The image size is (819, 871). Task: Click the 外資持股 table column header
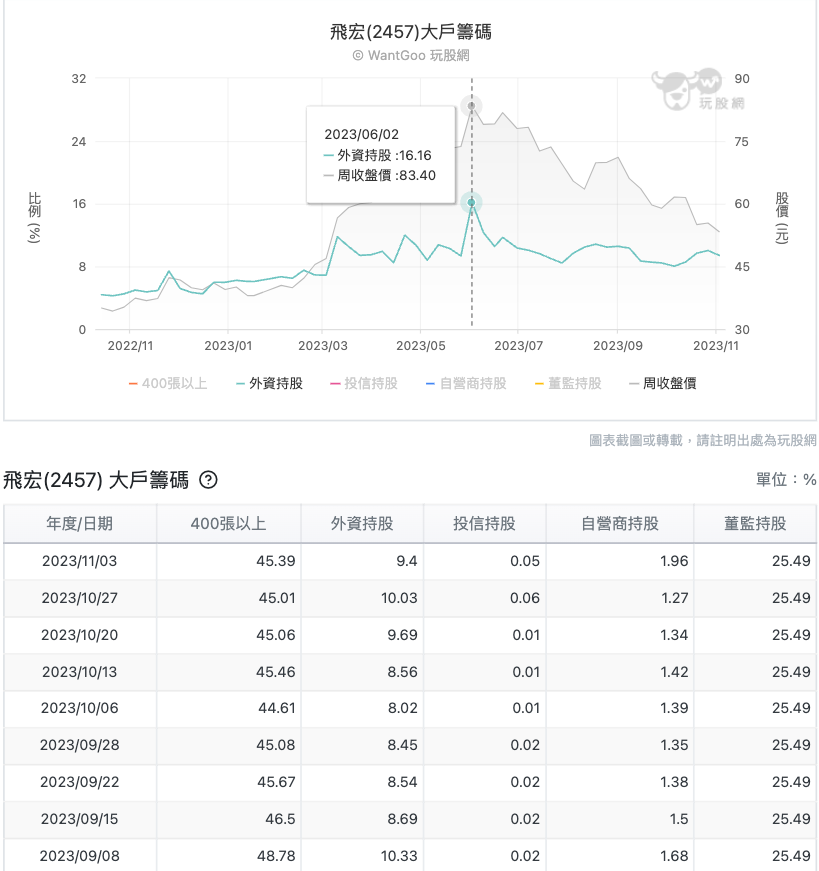(x=362, y=523)
